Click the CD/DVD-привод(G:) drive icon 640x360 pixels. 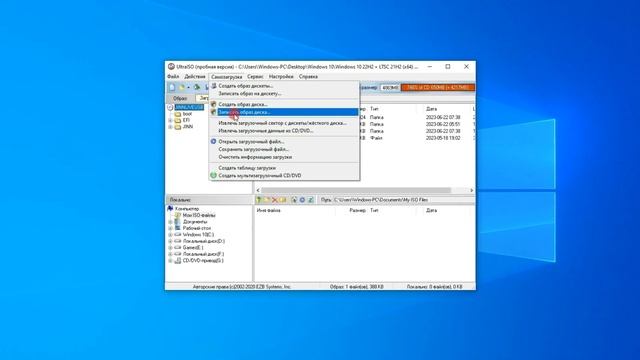(178, 260)
